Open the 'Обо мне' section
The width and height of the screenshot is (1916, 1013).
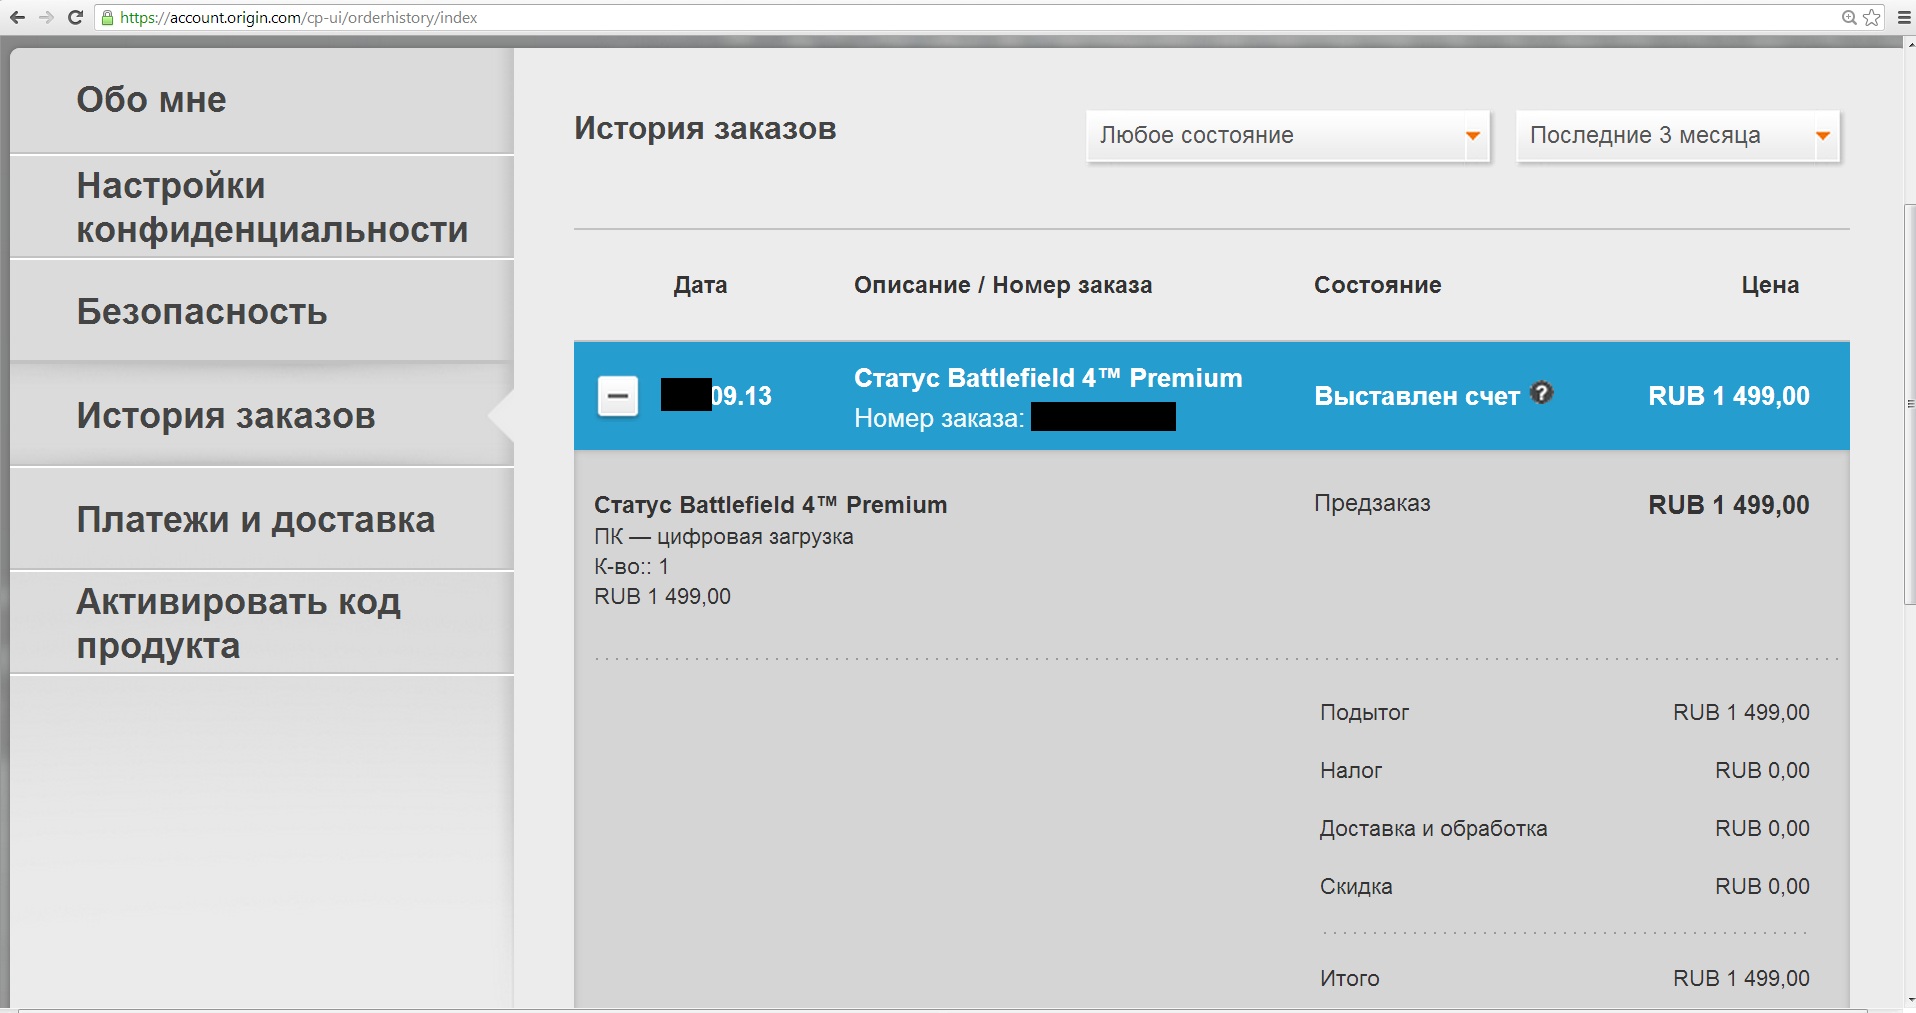pyautogui.click(x=262, y=100)
